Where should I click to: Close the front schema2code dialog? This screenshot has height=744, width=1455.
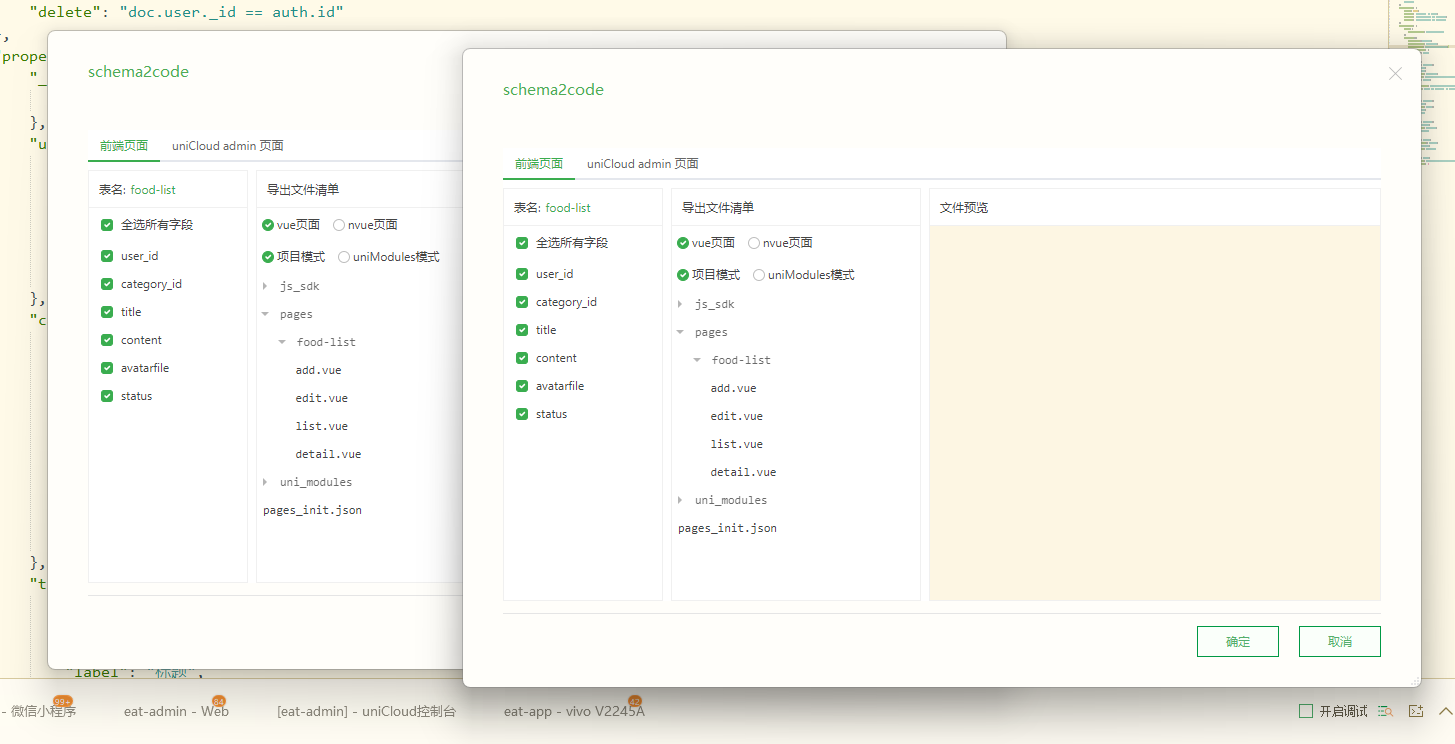[x=1395, y=74]
